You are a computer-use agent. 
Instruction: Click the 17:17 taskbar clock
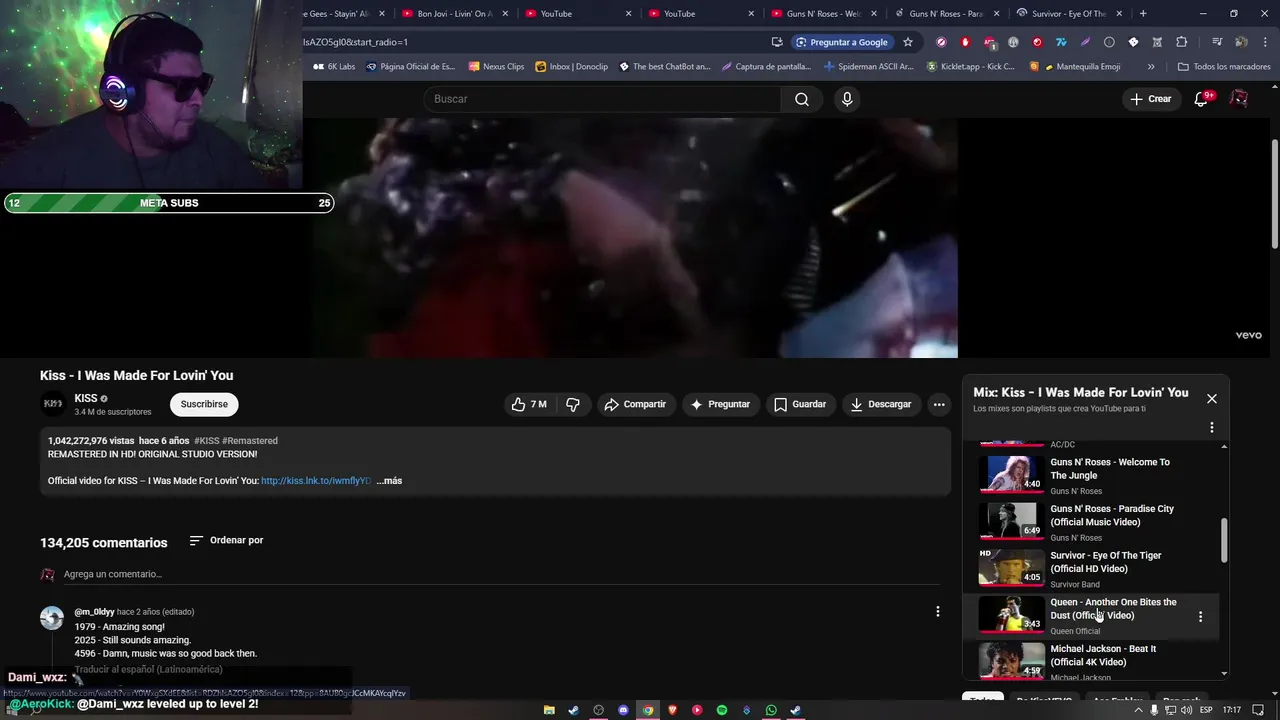click(x=1232, y=710)
